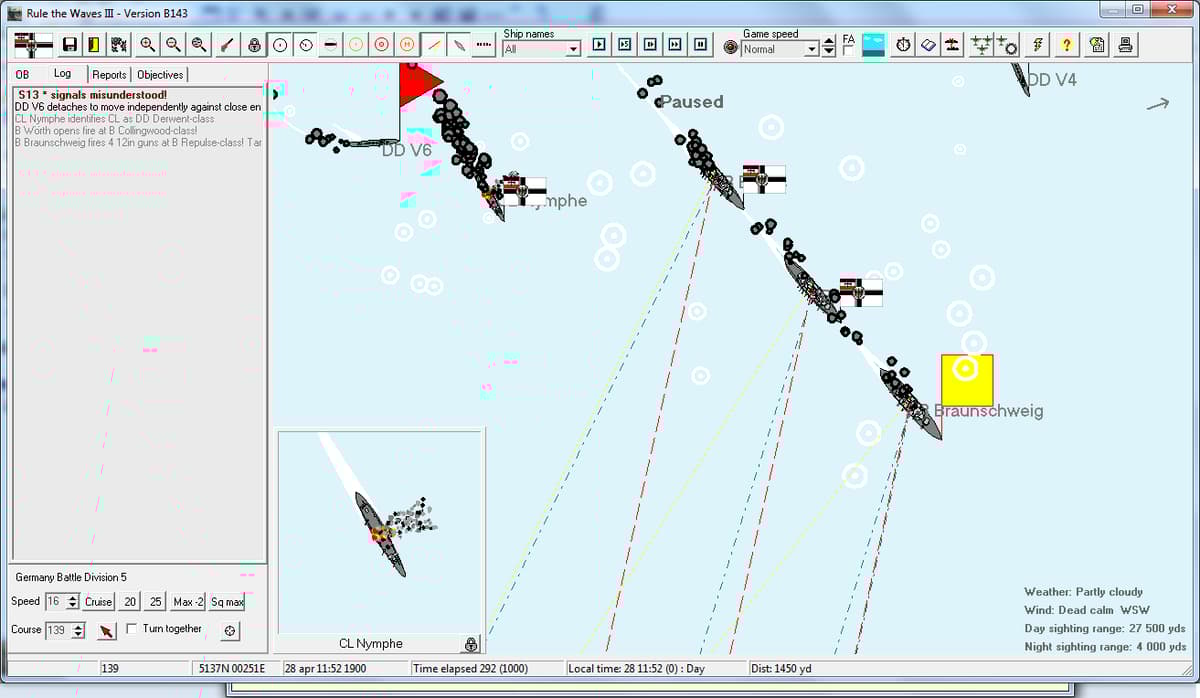1200x698 pixels.
Task: Enable the Turn together checkbox
Action: pos(133,630)
